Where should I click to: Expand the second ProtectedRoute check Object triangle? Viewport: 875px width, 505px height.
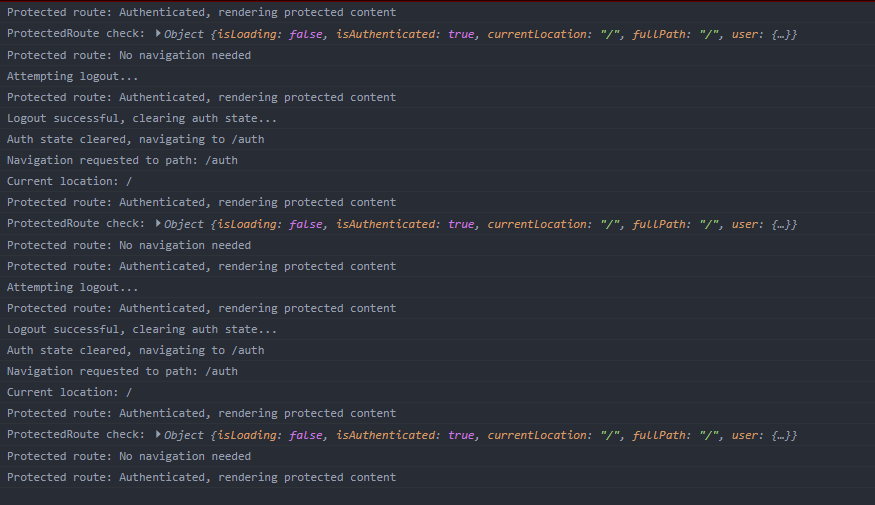[x=158, y=224]
